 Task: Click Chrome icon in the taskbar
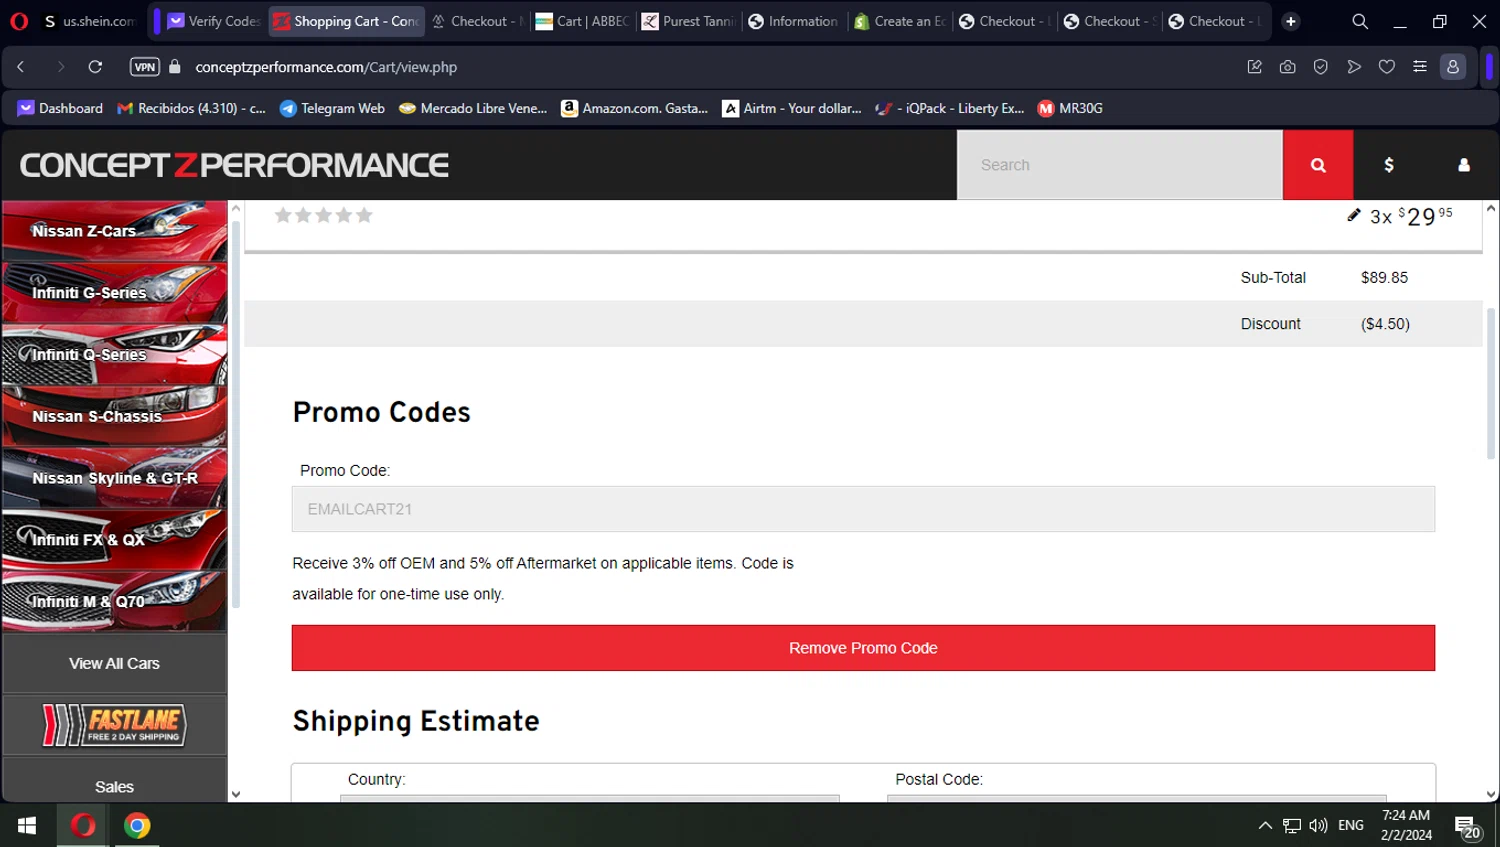[137, 825]
